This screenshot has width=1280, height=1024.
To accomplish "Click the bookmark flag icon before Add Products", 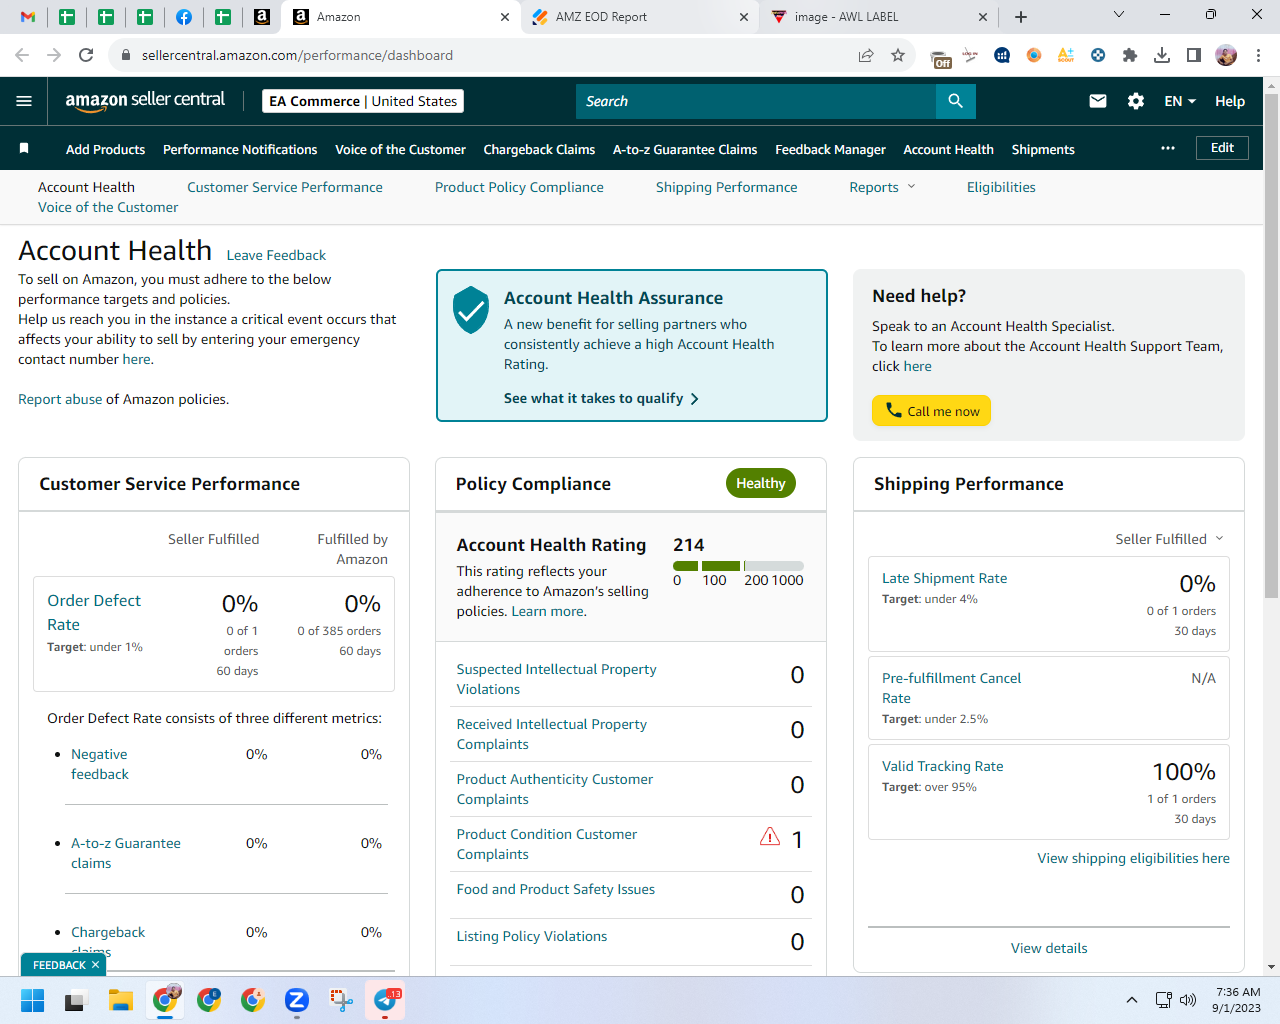I will click(x=24, y=148).
